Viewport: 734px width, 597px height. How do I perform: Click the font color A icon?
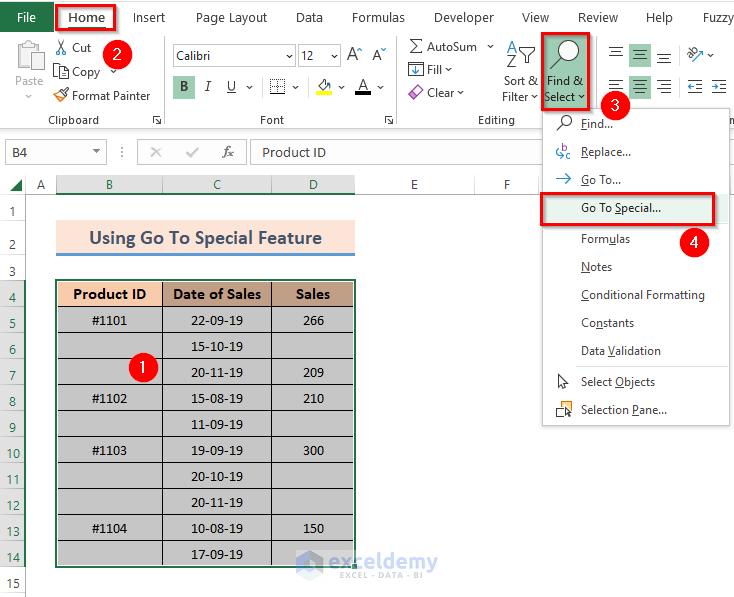pos(363,87)
